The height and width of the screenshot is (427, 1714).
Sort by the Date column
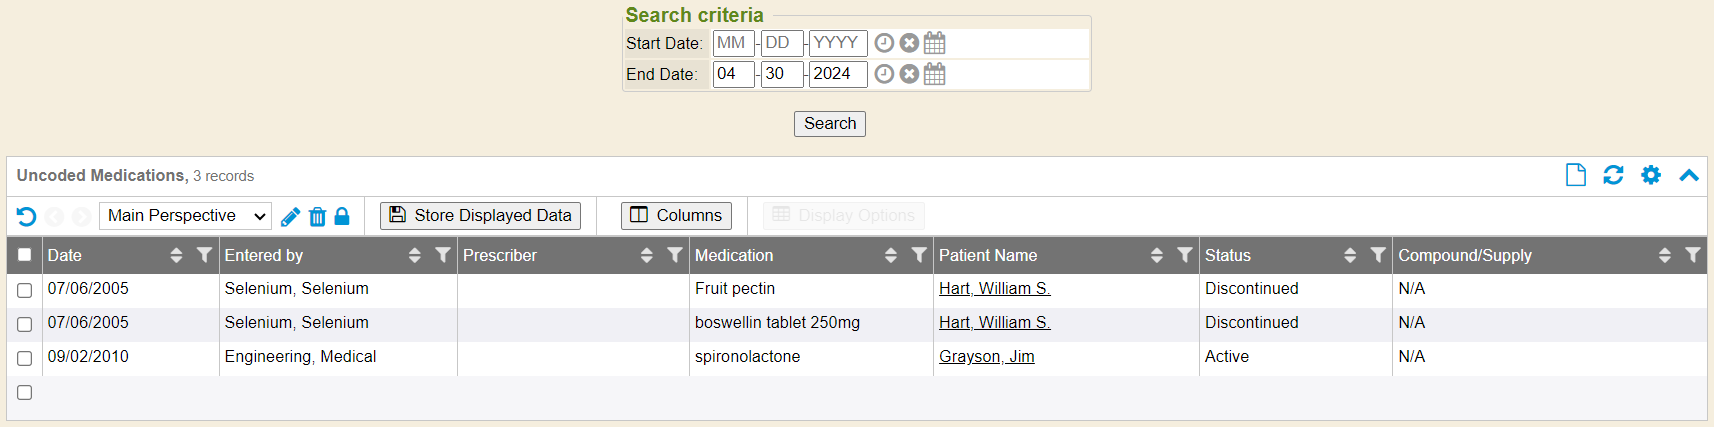click(x=176, y=255)
